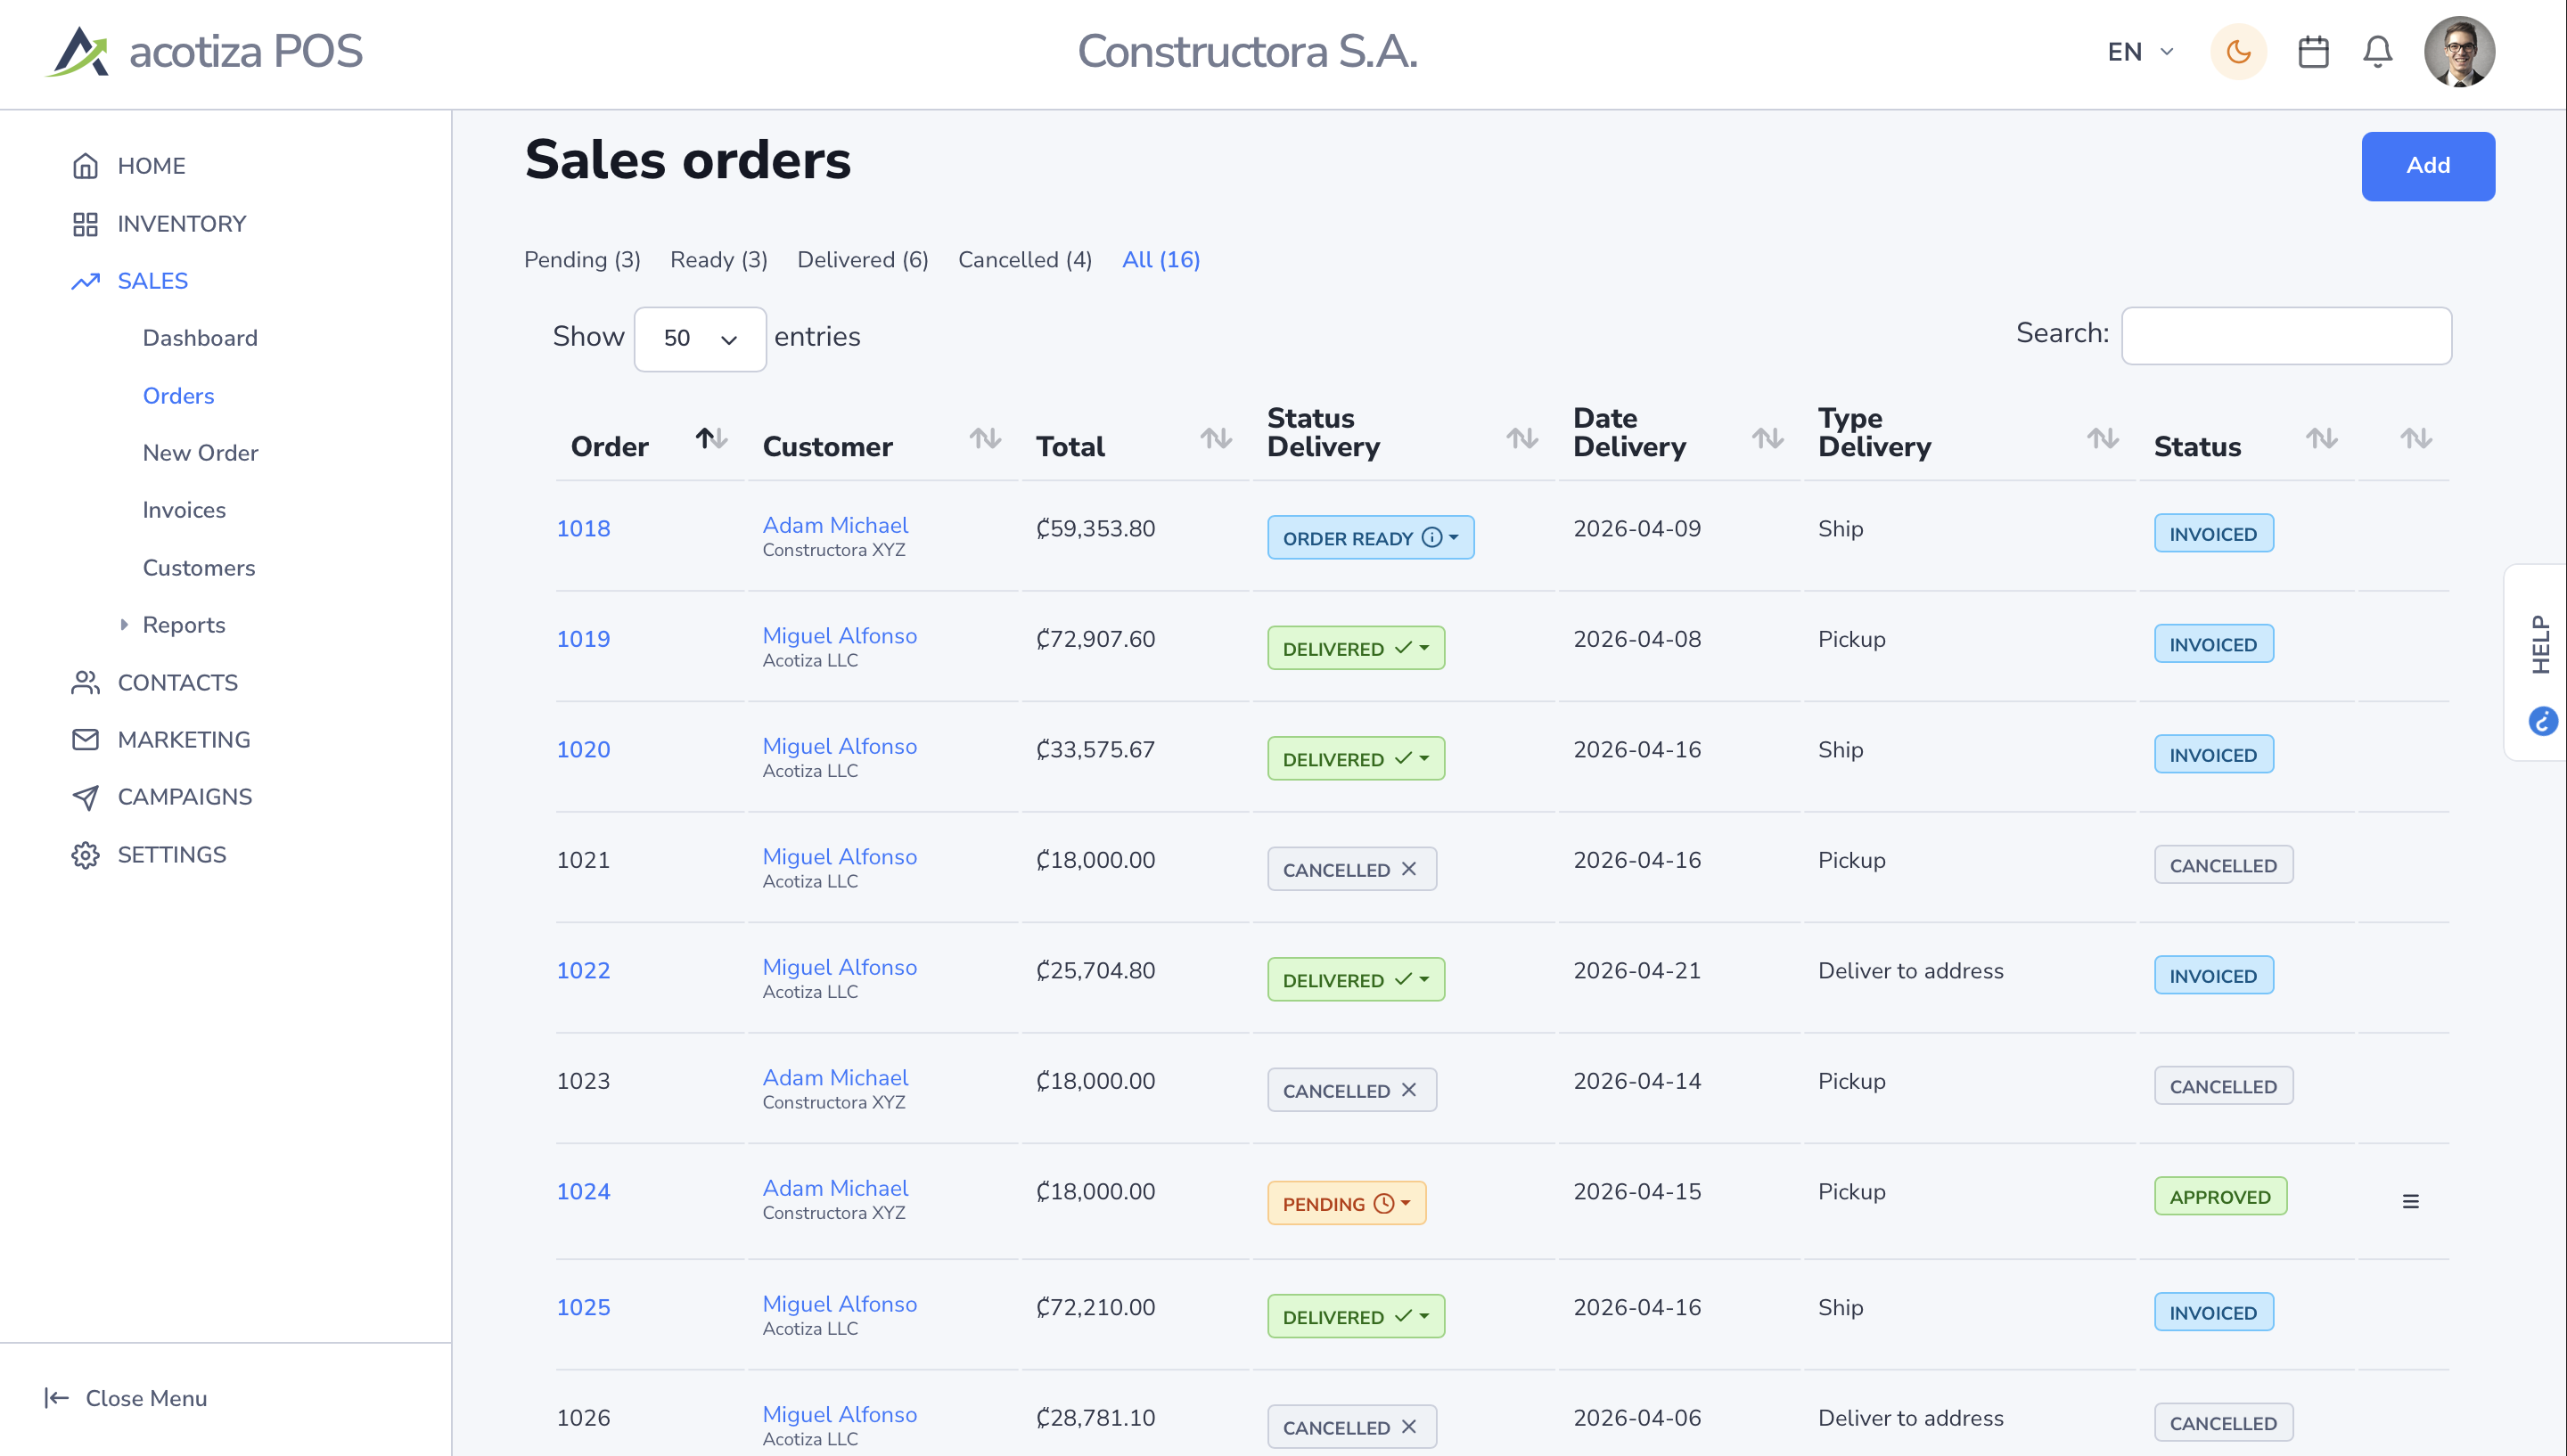This screenshot has height=1456, width=2567.
Task: Switch to Ready (3) tab
Action: (x=718, y=259)
